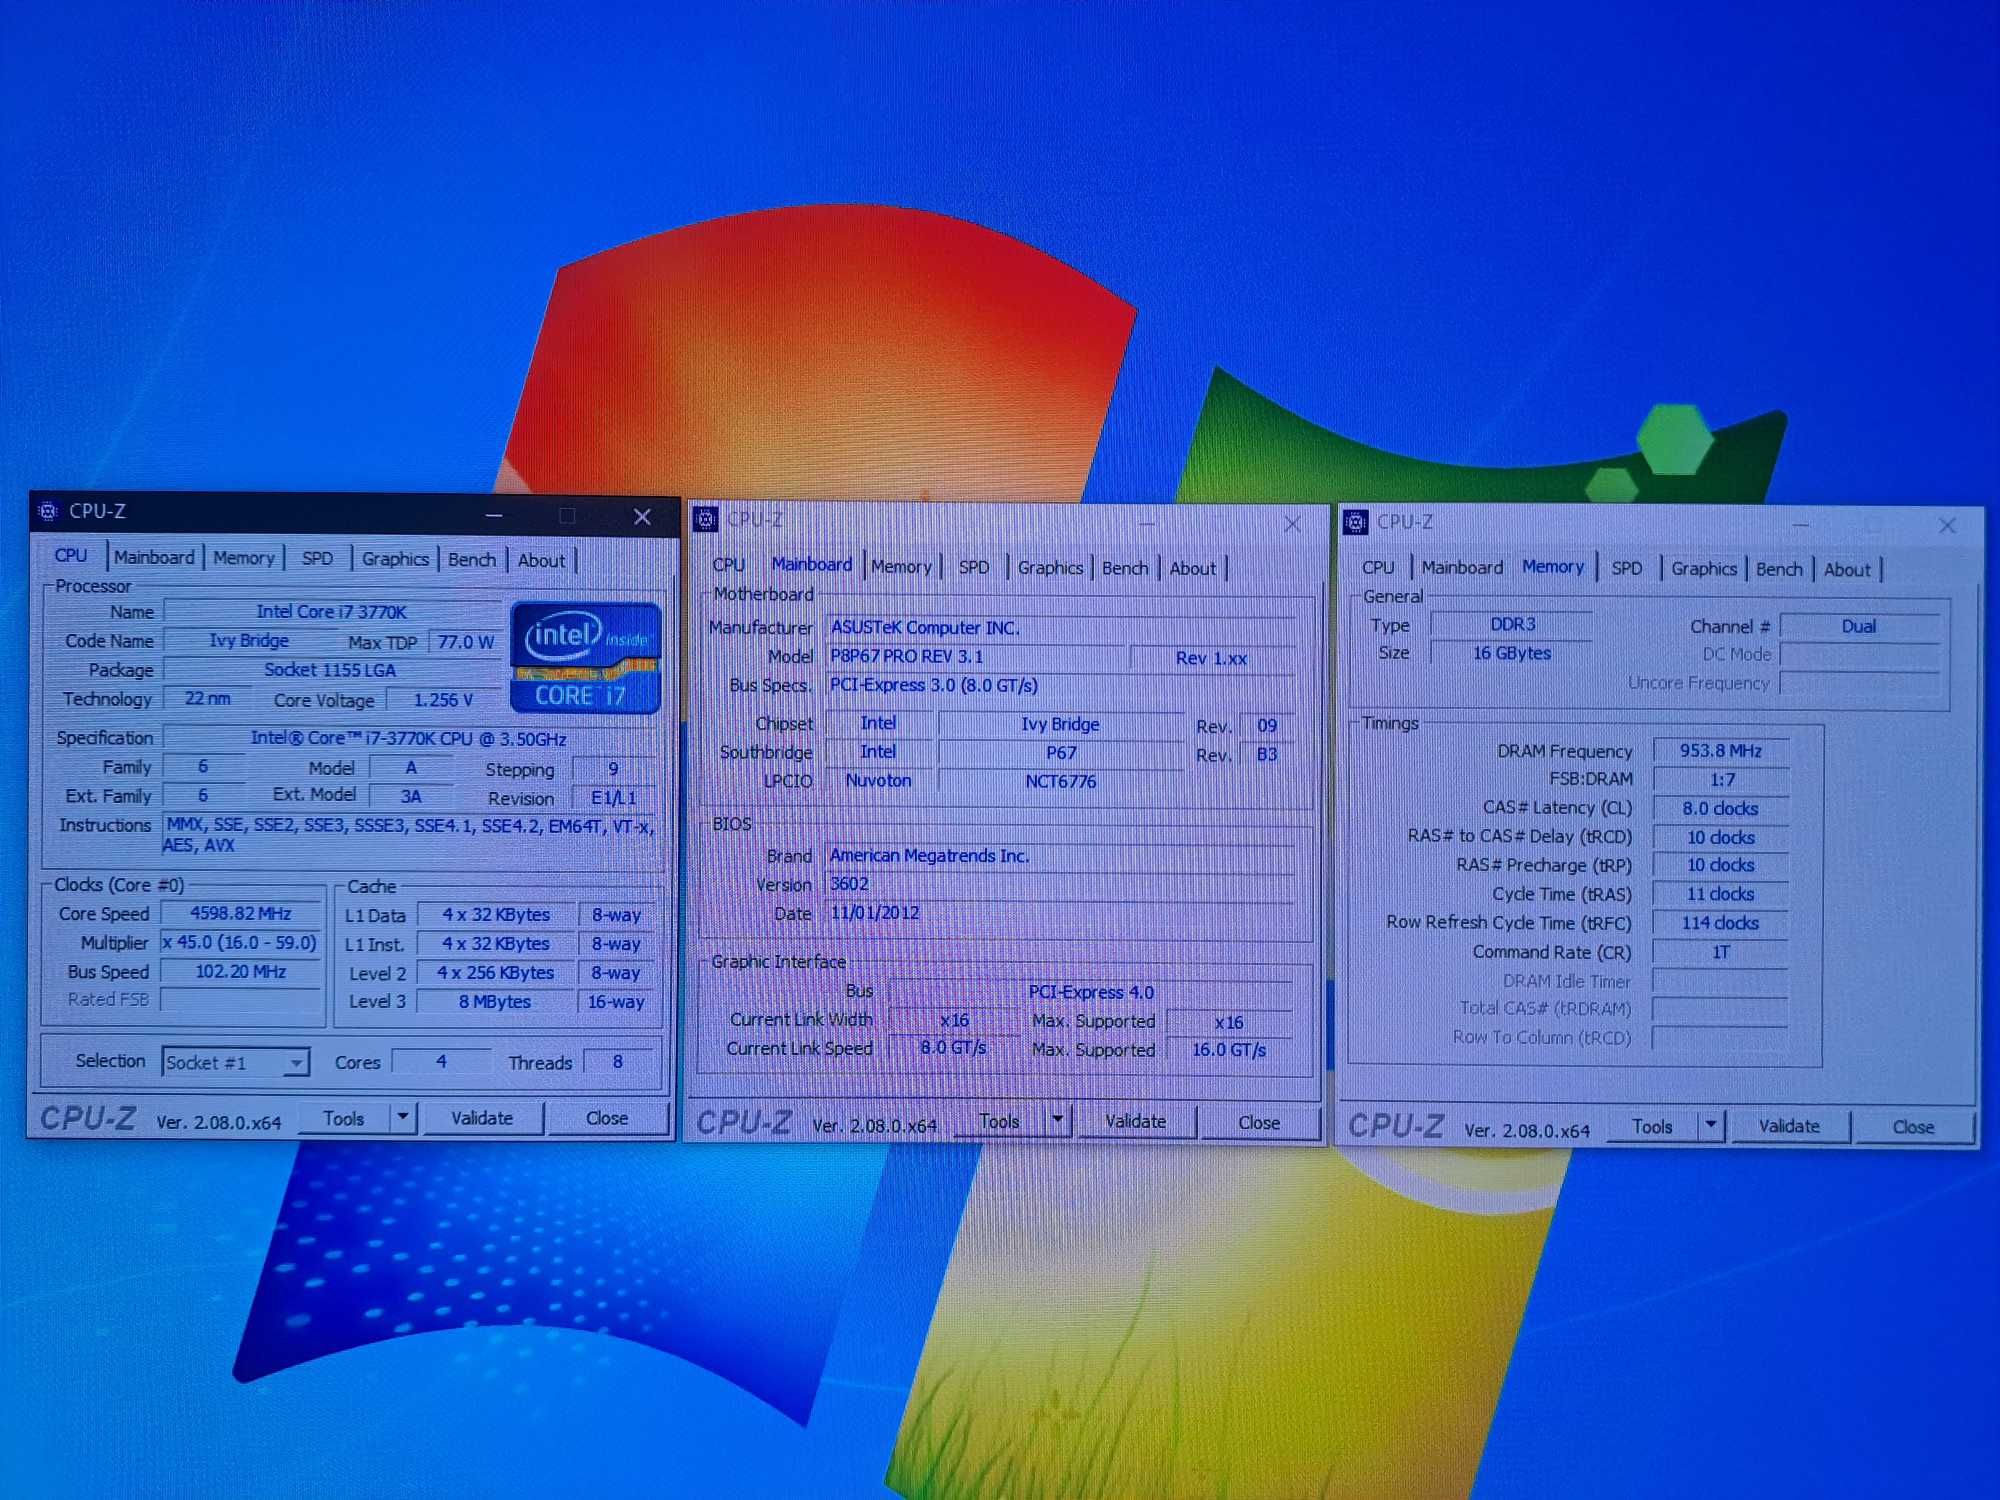Click Validate in the middle CPU-Z window
This screenshot has width=2000, height=1500.
coord(1135,1122)
